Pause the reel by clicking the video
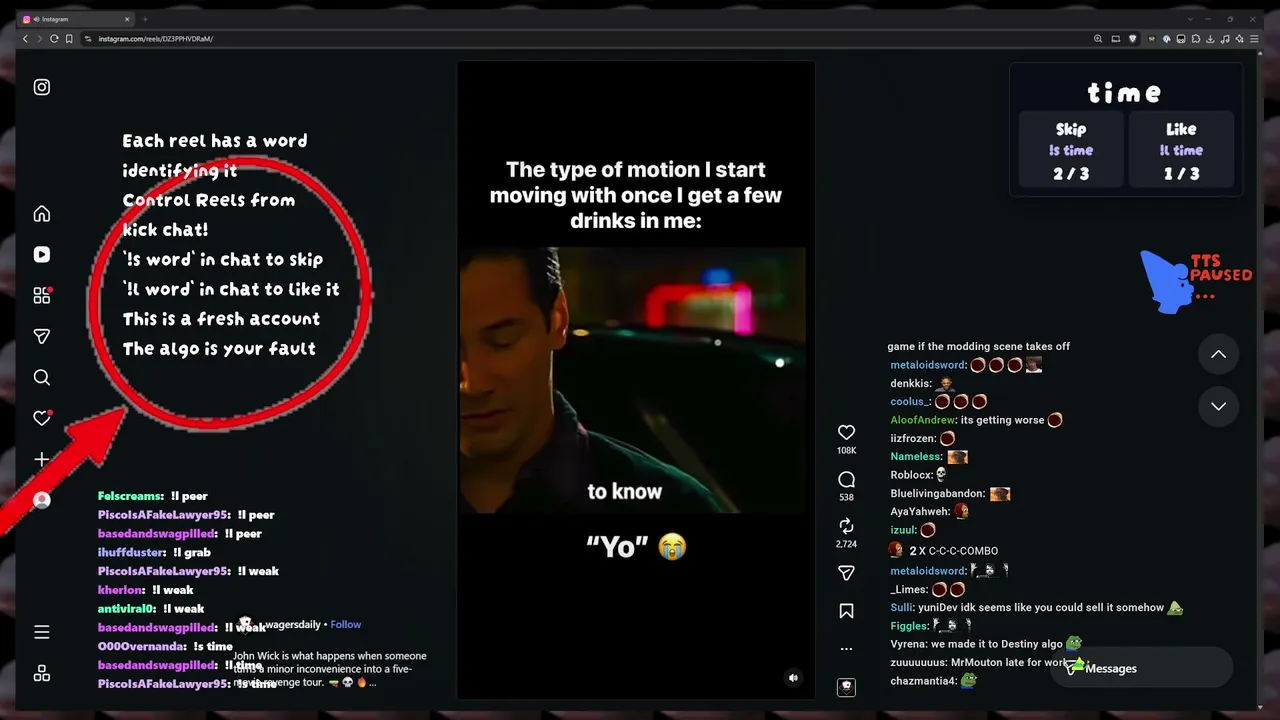The width and height of the screenshot is (1280, 720). click(x=636, y=380)
